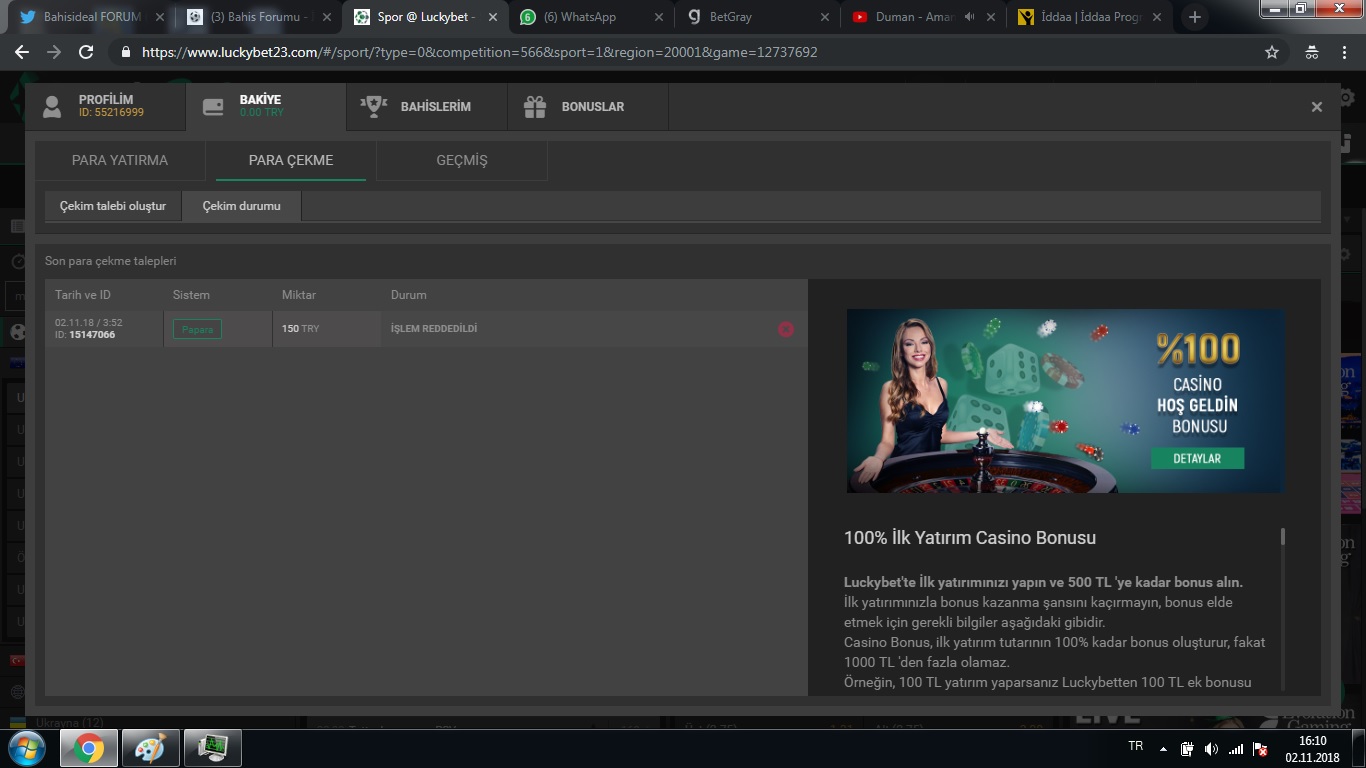Go back in the browser
The height and width of the screenshot is (768, 1366).
click(22, 52)
